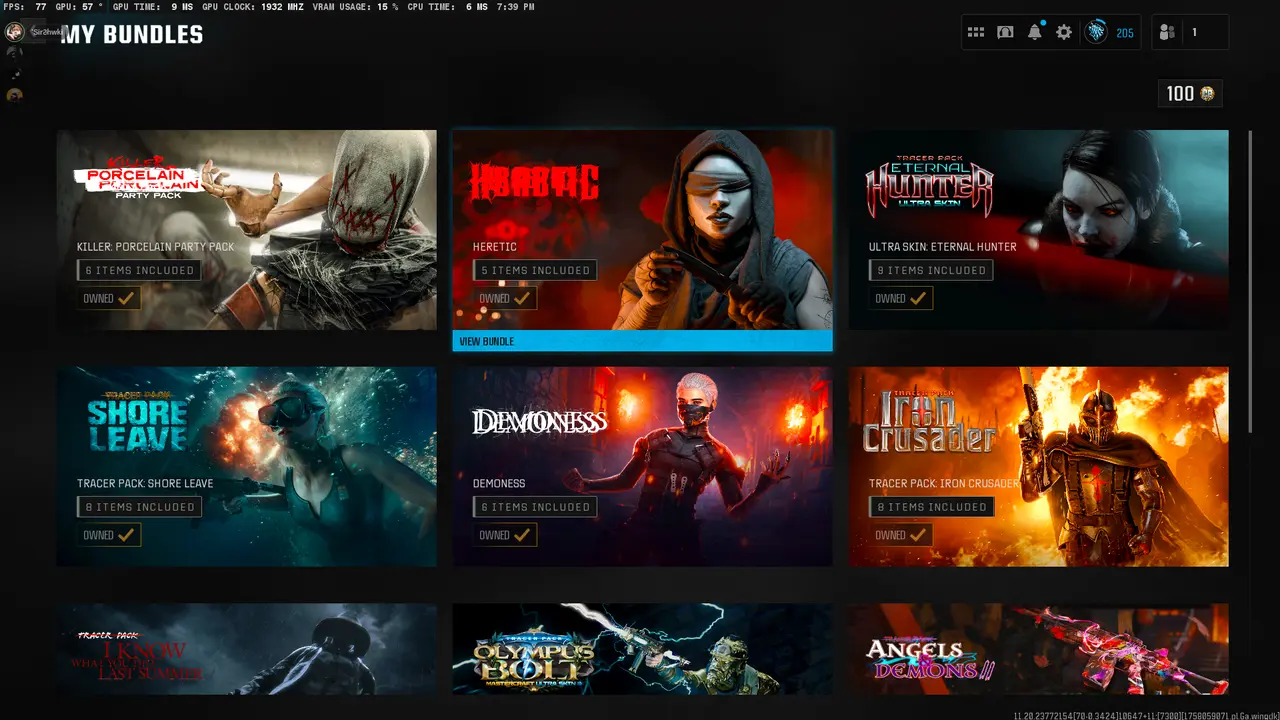Viewport: 1280px width, 720px height.
Task: Click the checkmark on Demoness's Owned badge
Action: [x=521, y=535]
